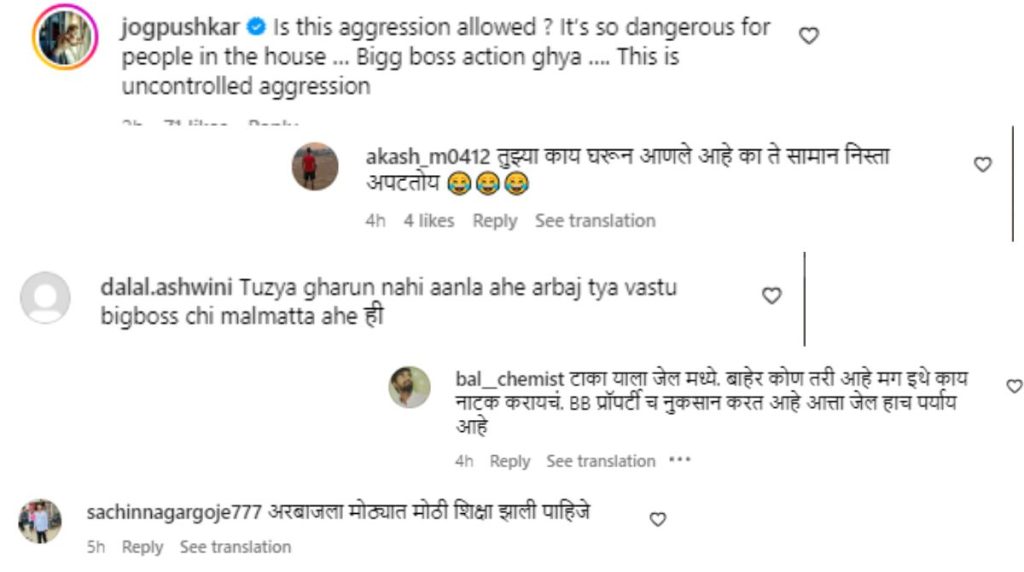Like dalal.ashwini's comment heart icon
Viewport: 1024px width, 572px height.
[x=772, y=296]
